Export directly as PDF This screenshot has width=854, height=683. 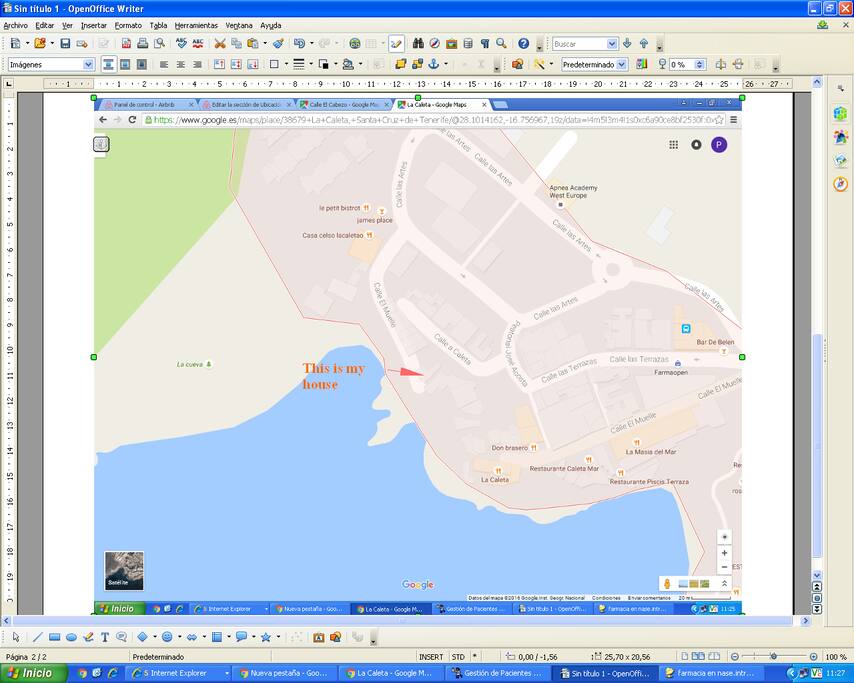(126, 44)
